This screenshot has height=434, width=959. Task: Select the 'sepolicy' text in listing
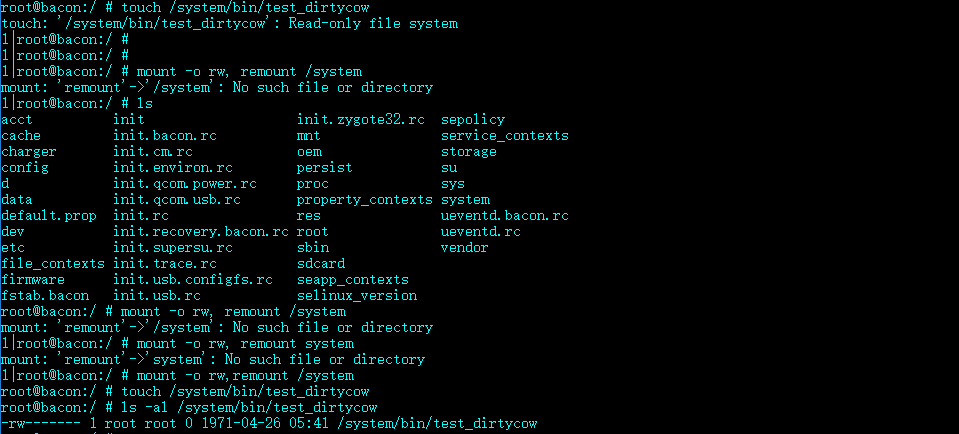tap(473, 120)
